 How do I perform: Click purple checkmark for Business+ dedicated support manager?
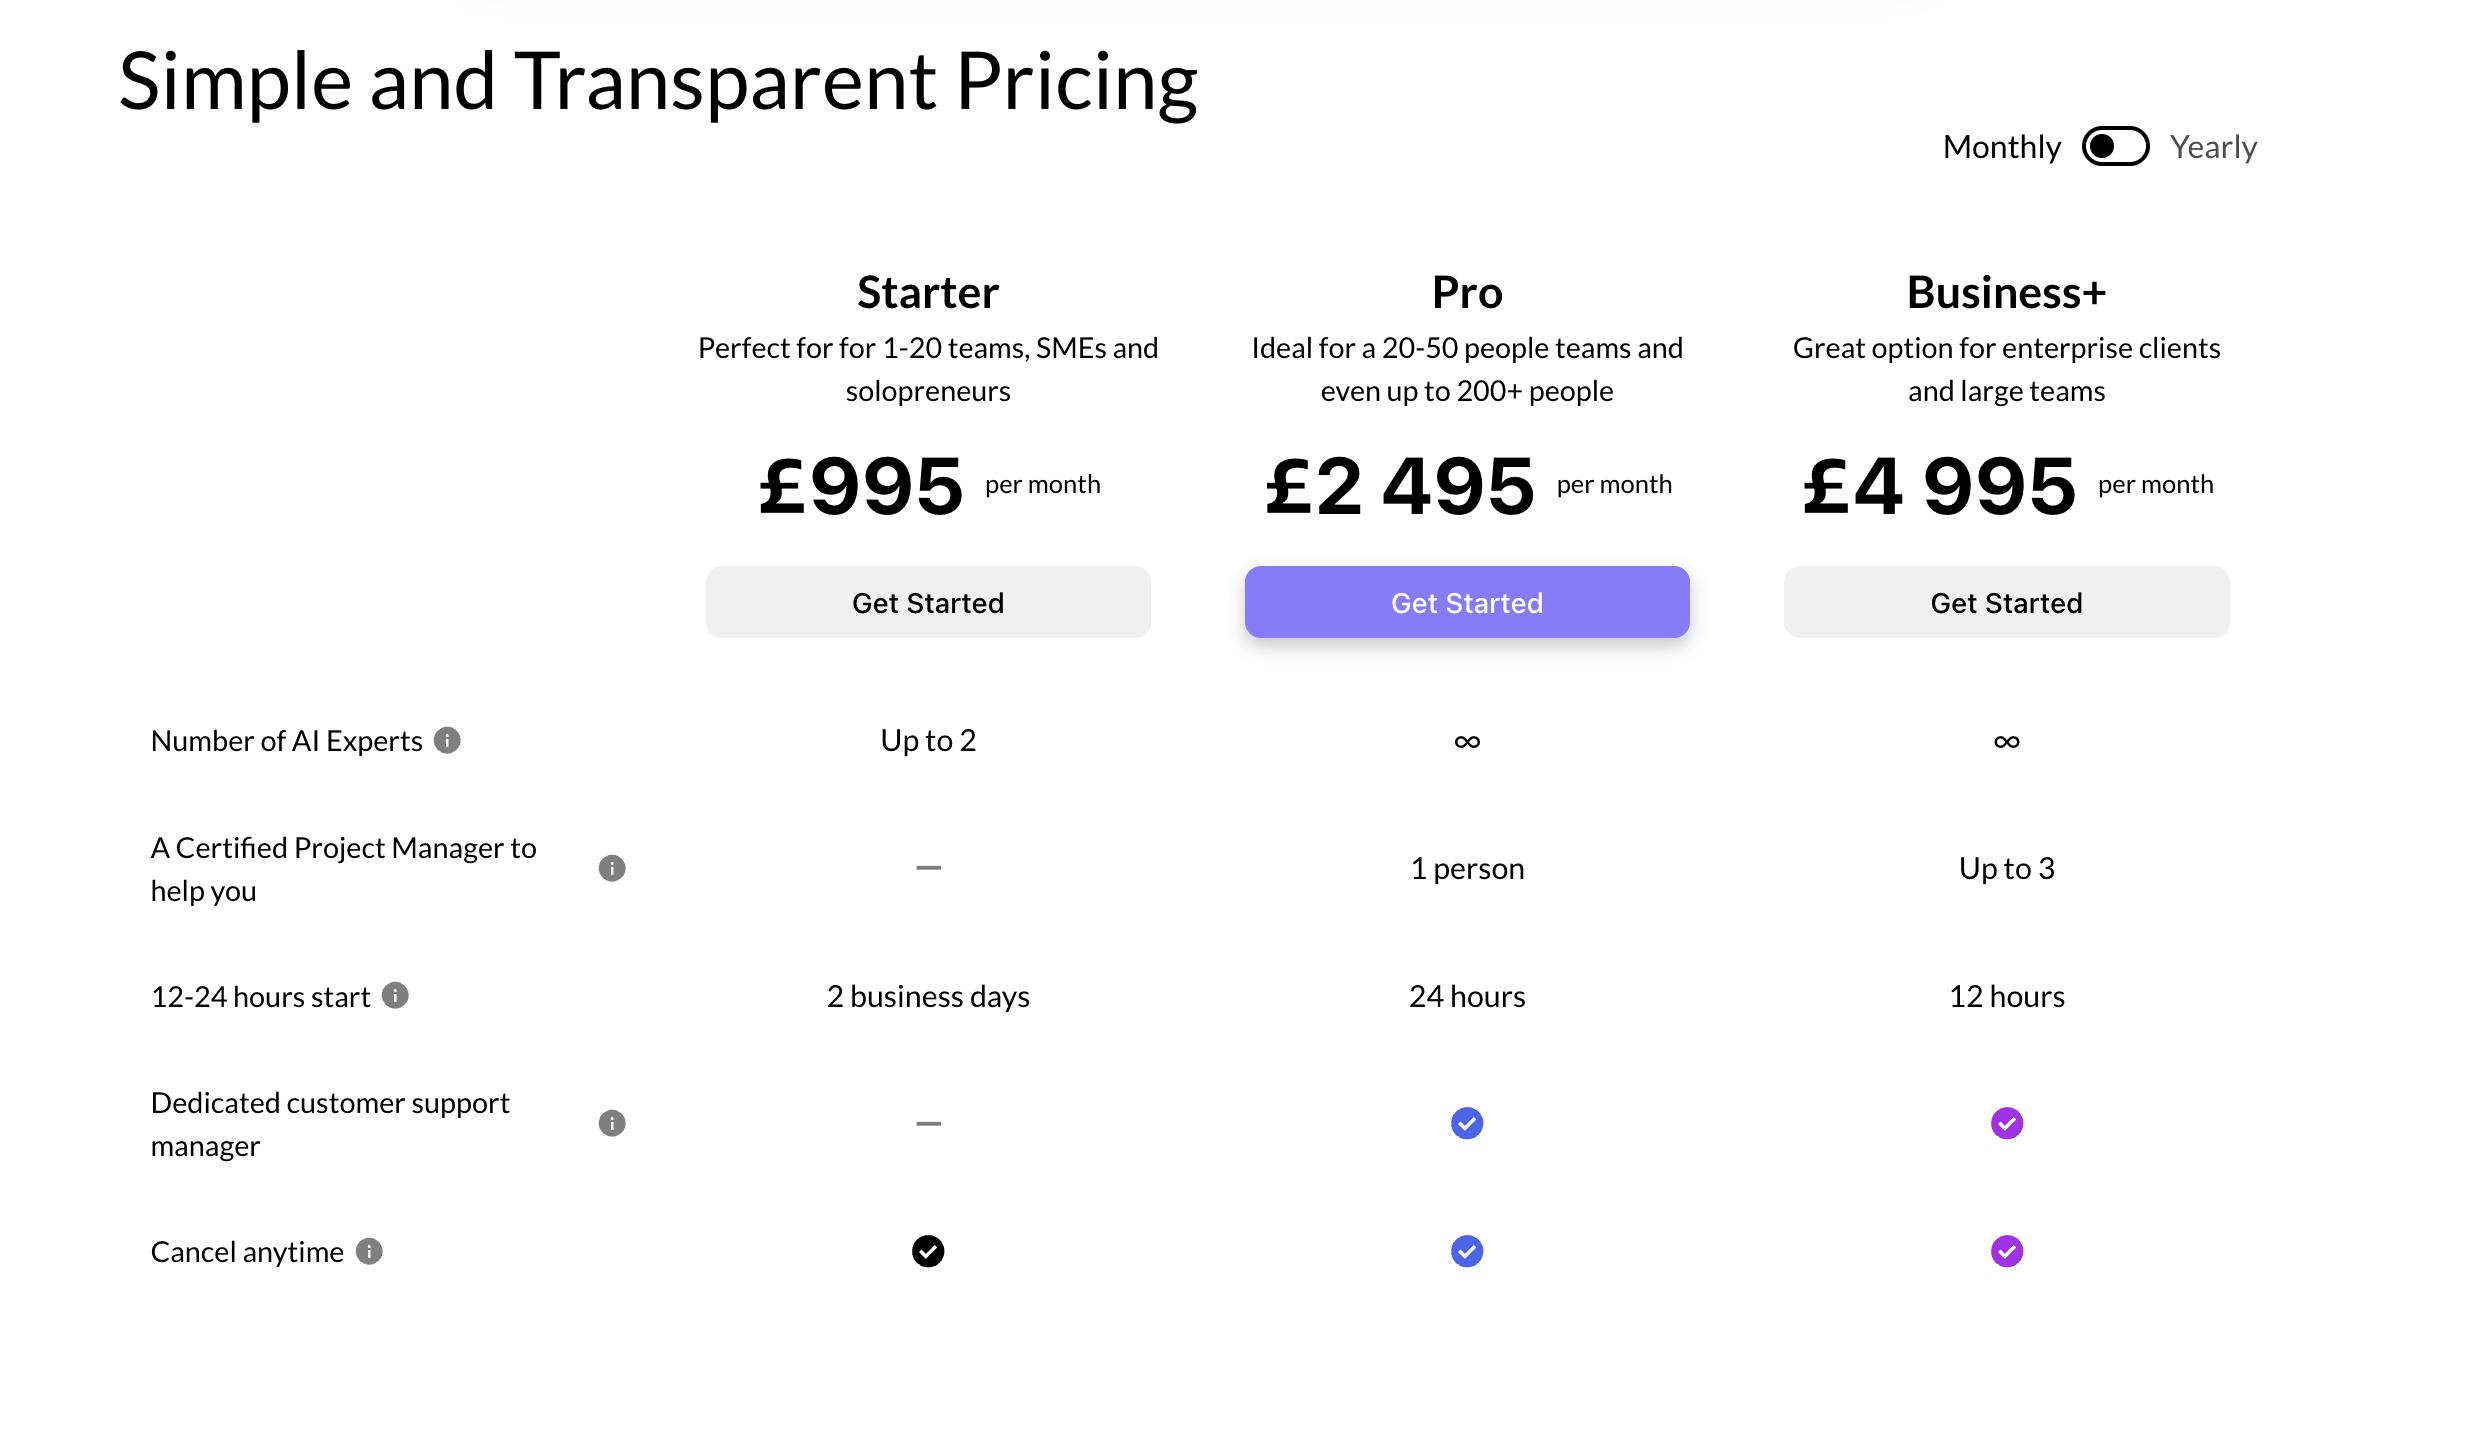point(2006,1123)
